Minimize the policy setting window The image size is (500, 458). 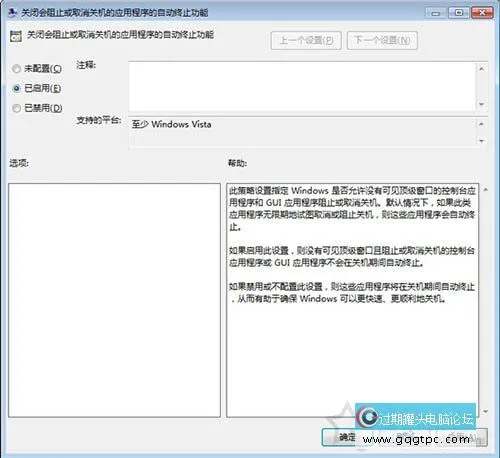[x=435, y=13]
